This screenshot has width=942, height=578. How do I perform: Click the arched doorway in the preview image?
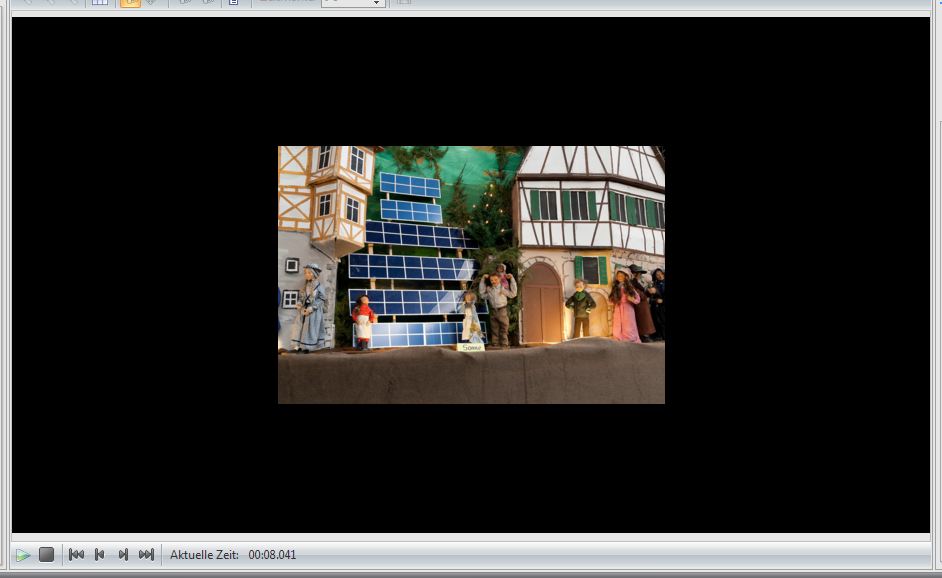pyautogui.click(x=541, y=303)
